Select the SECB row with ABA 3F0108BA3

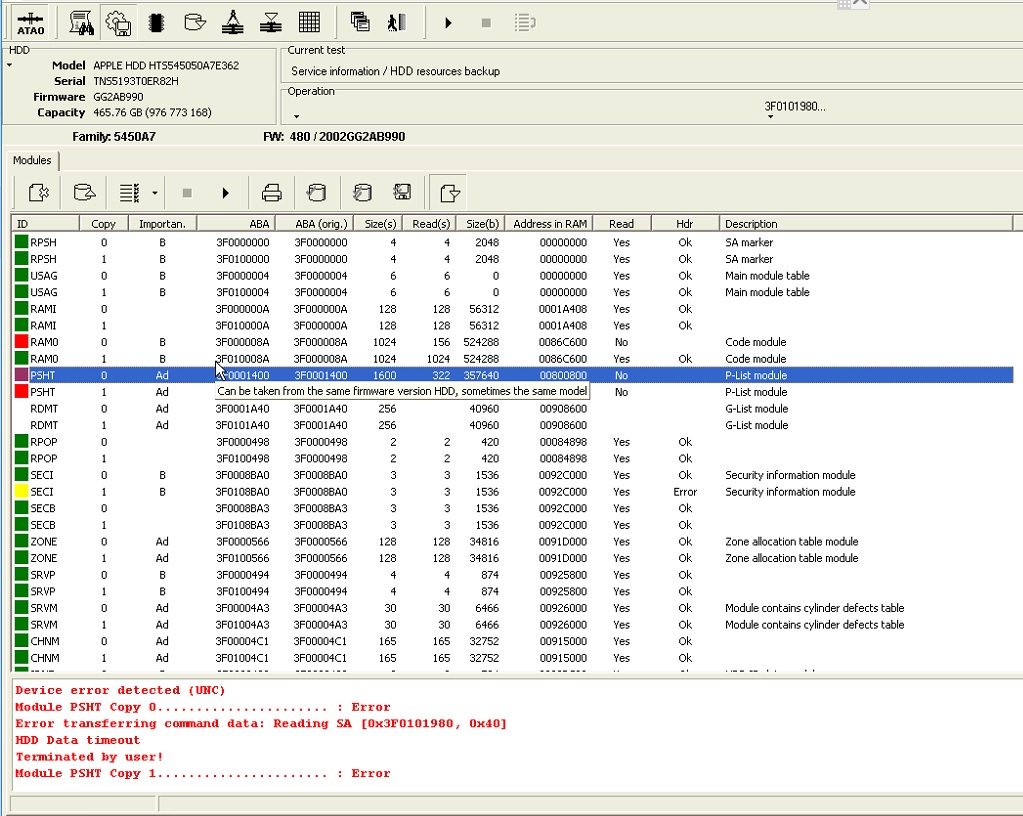pos(513,525)
